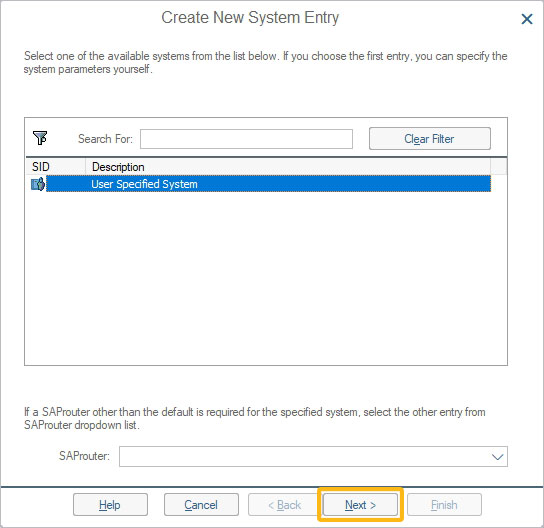
Task: Sort by the Description column header
Action: tap(288, 167)
